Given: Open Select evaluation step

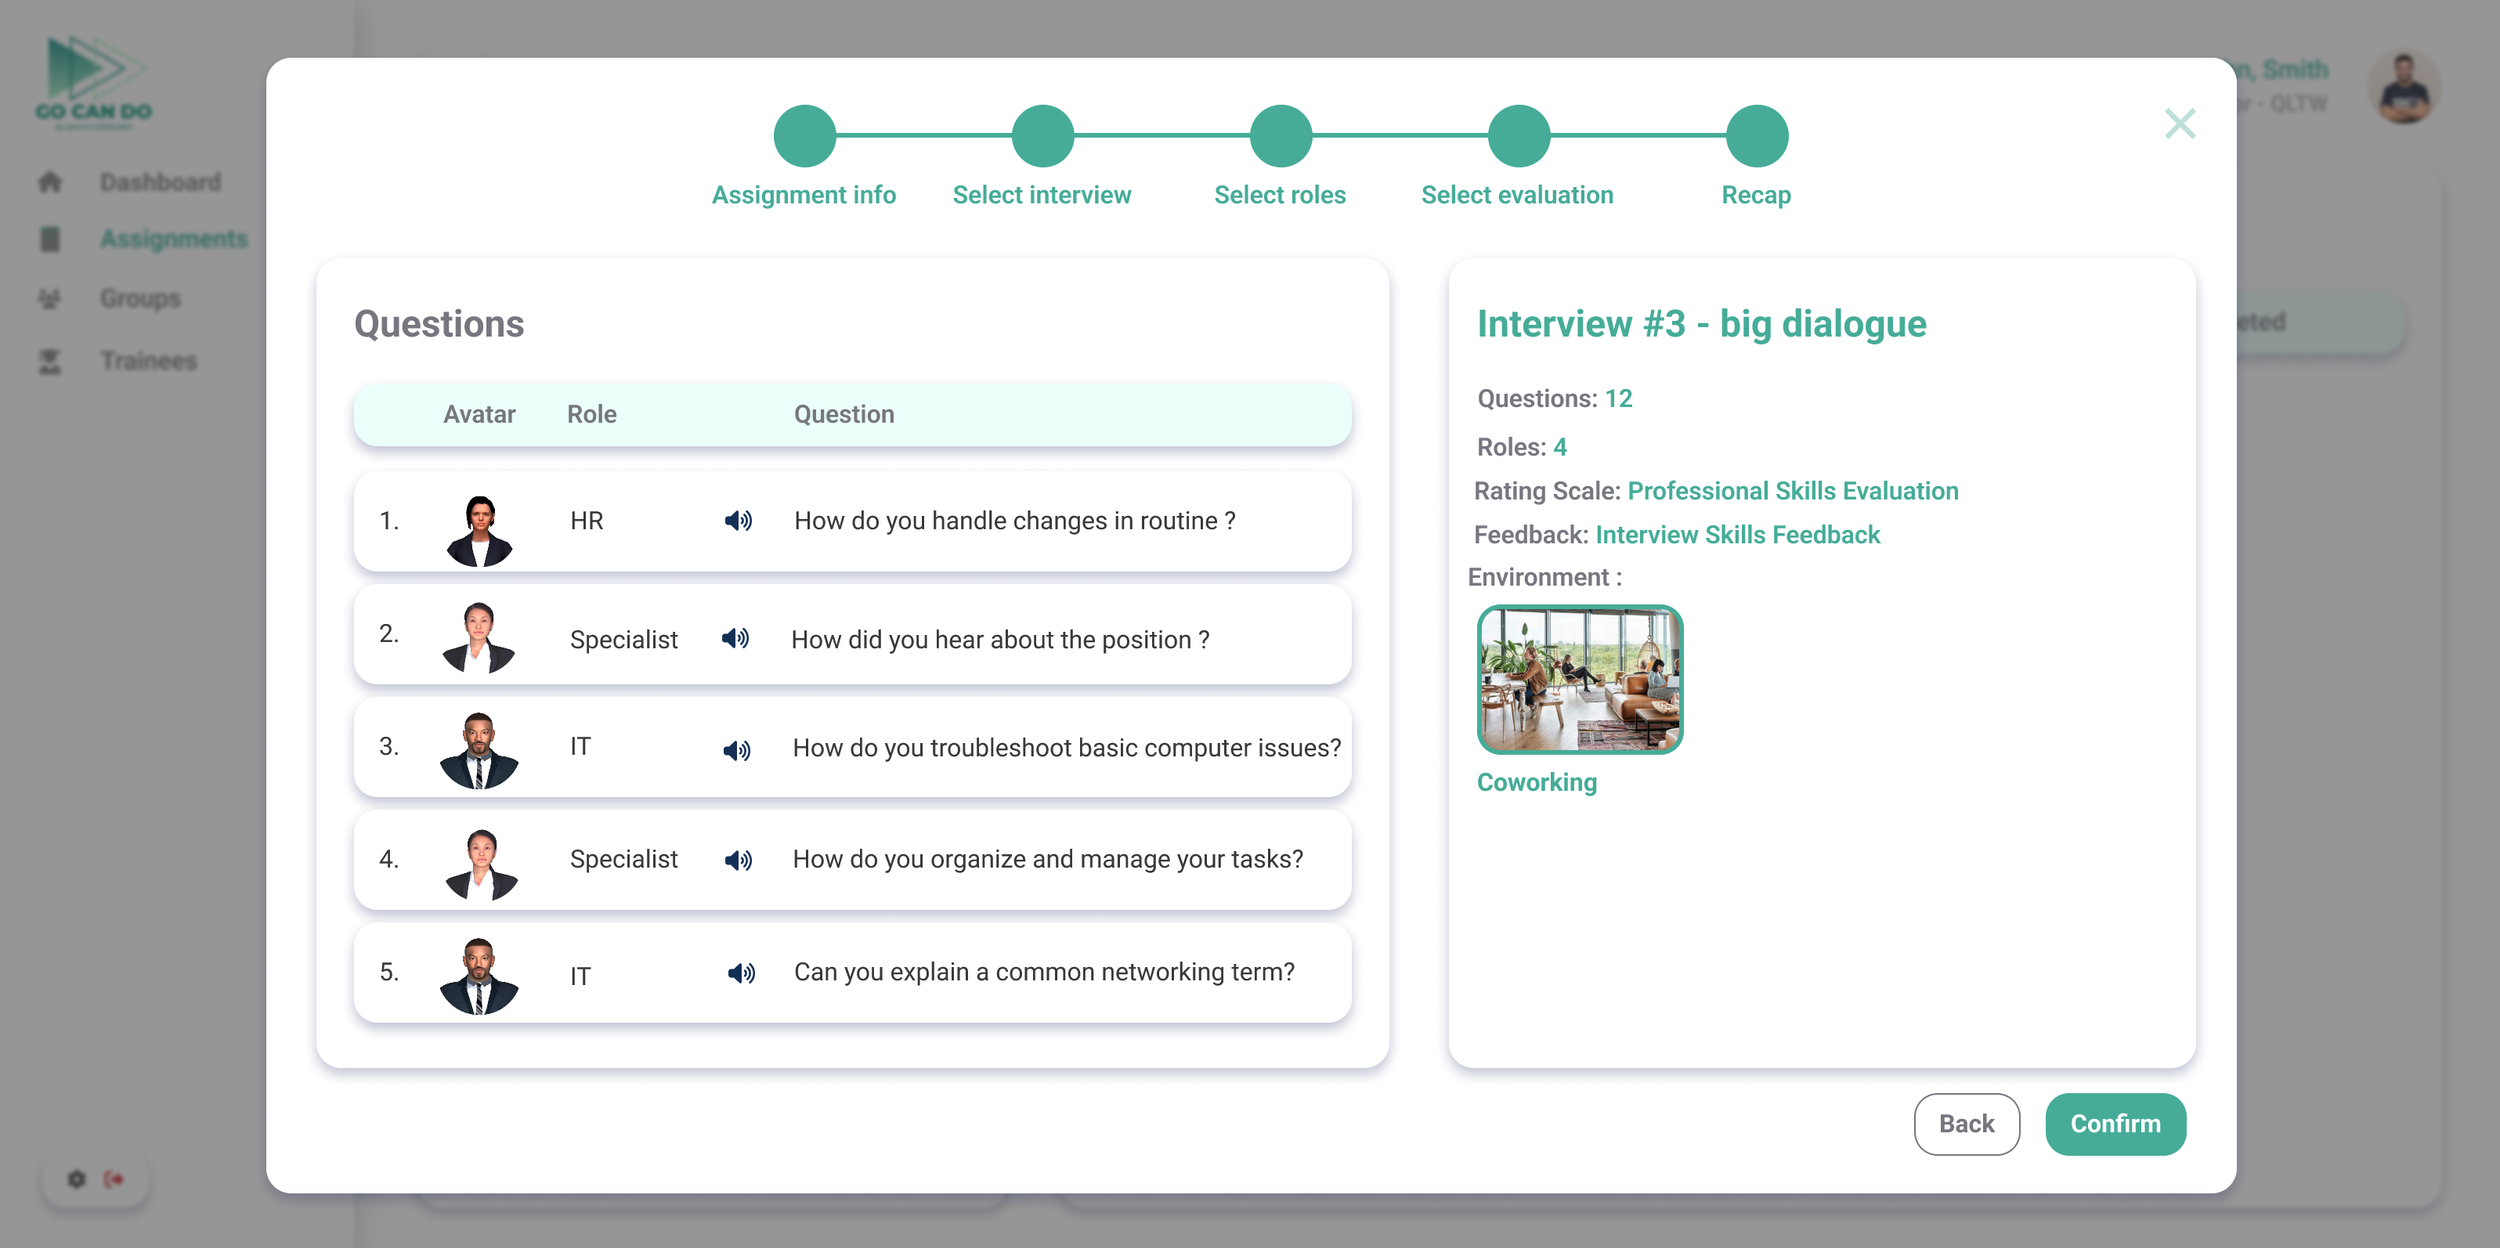Looking at the screenshot, I should (x=1518, y=136).
